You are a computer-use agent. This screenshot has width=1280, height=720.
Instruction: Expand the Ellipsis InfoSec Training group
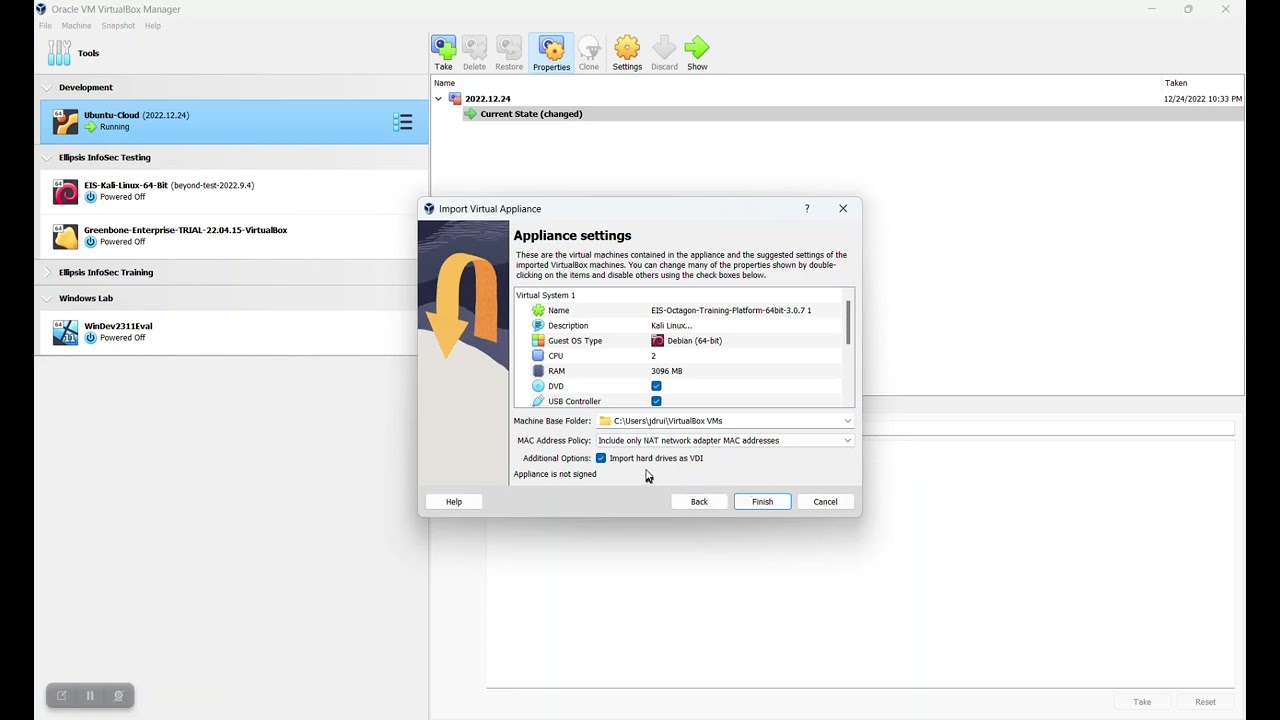[x=47, y=272]
